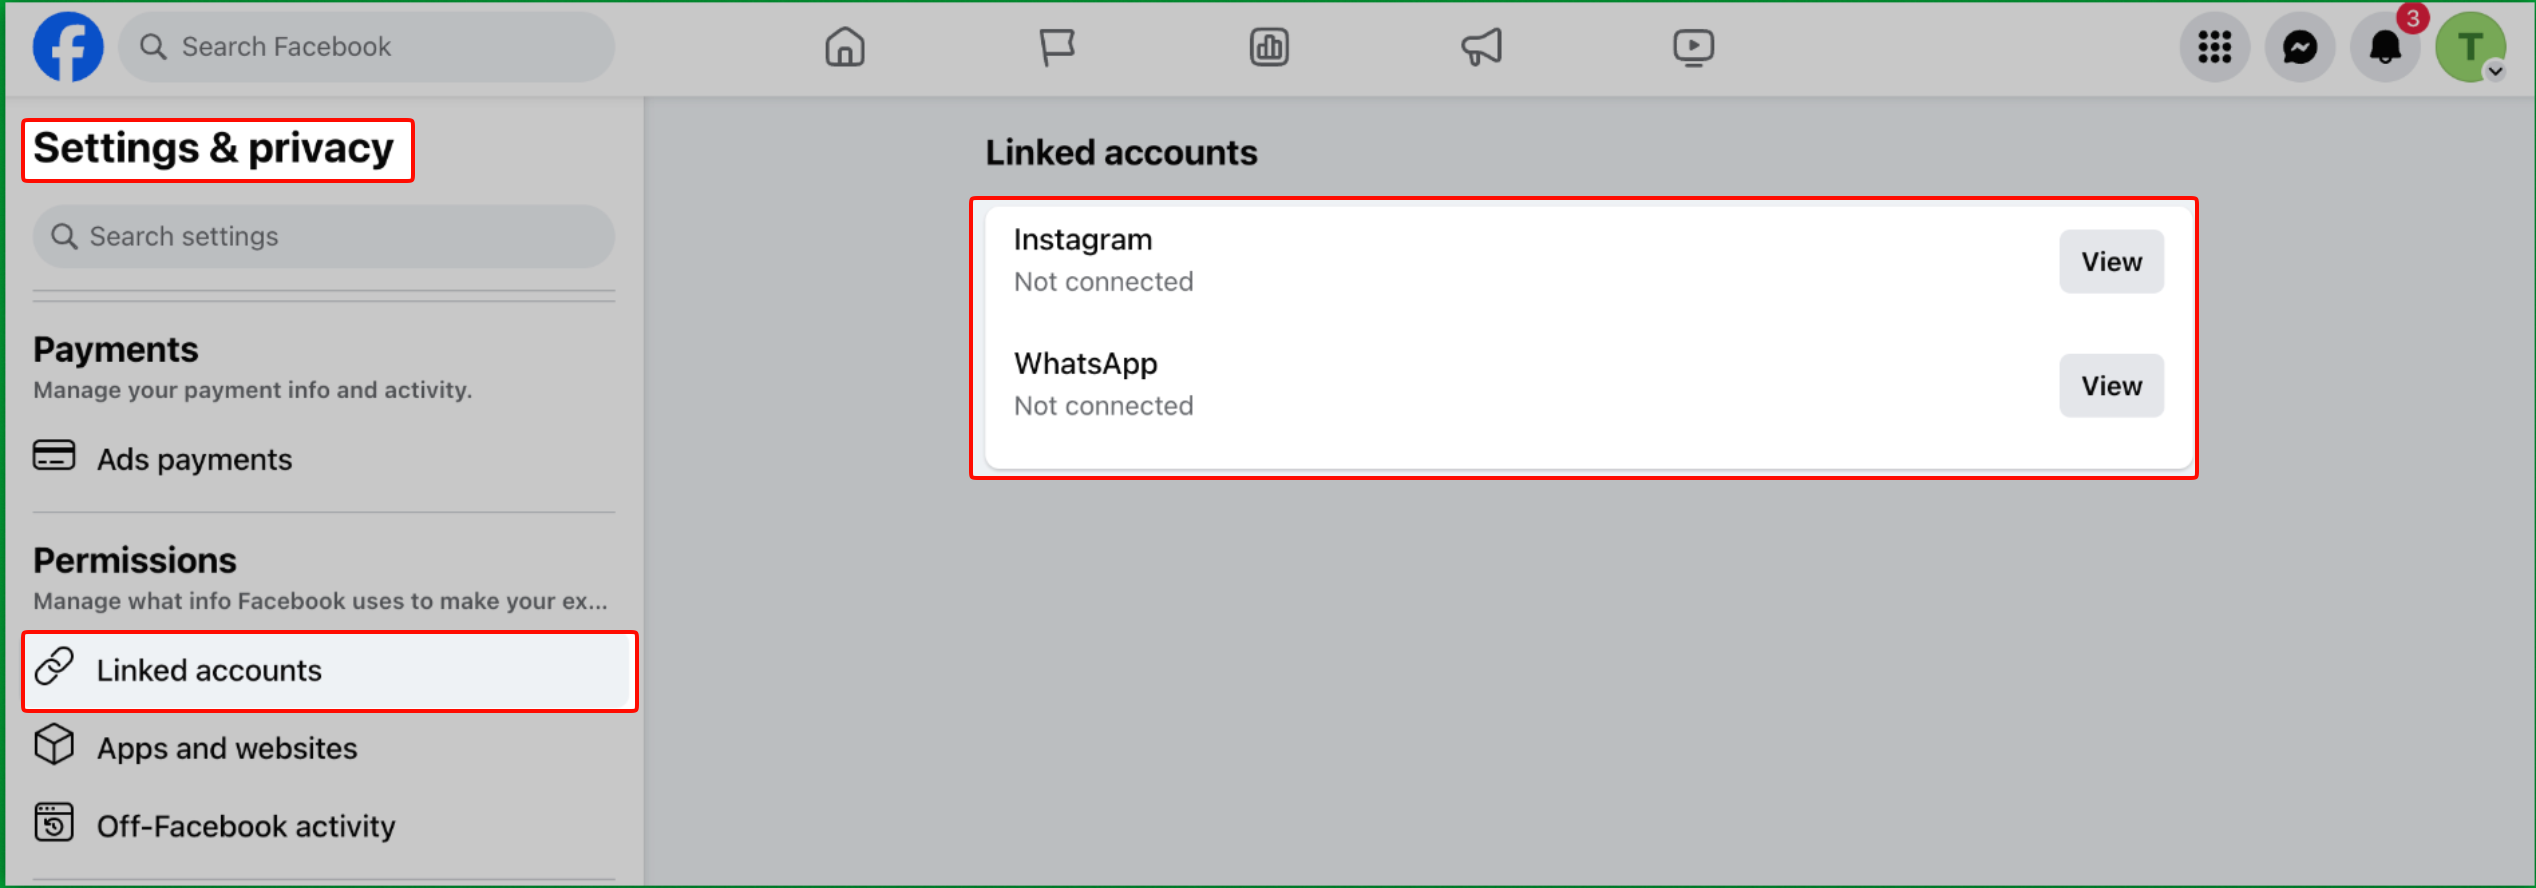
Task: Click the Facebook logo icon
Action: point(68,47)
